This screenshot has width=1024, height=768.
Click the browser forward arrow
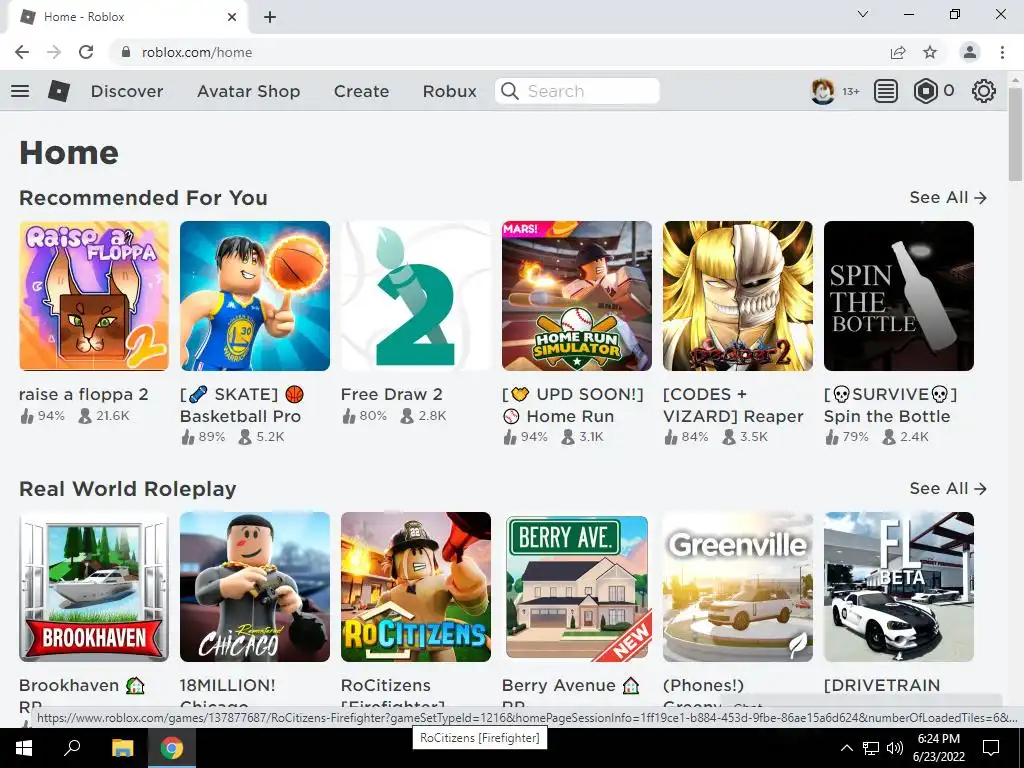pos(54,52)
